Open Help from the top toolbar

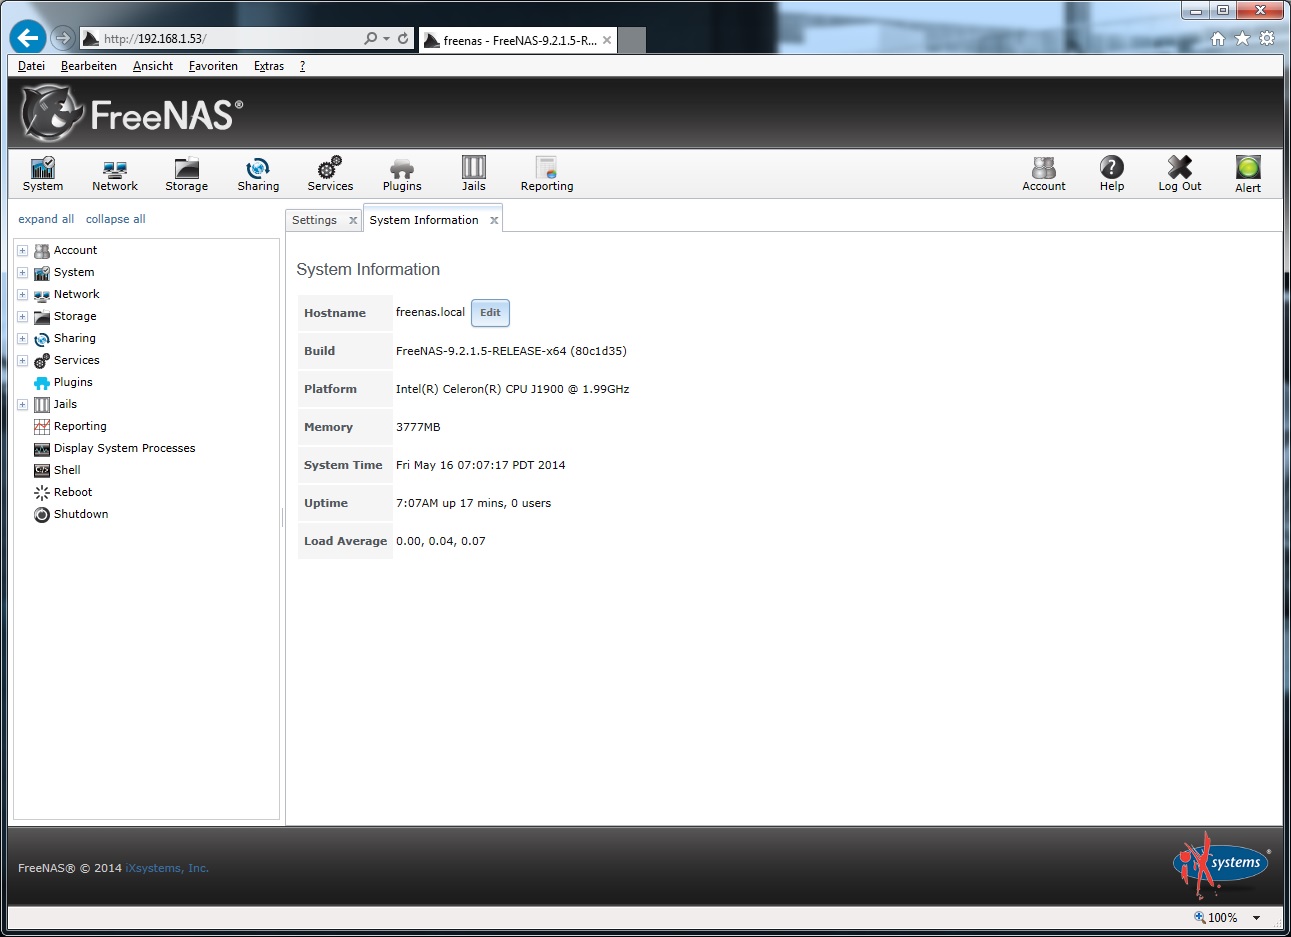coord(1112,174)
